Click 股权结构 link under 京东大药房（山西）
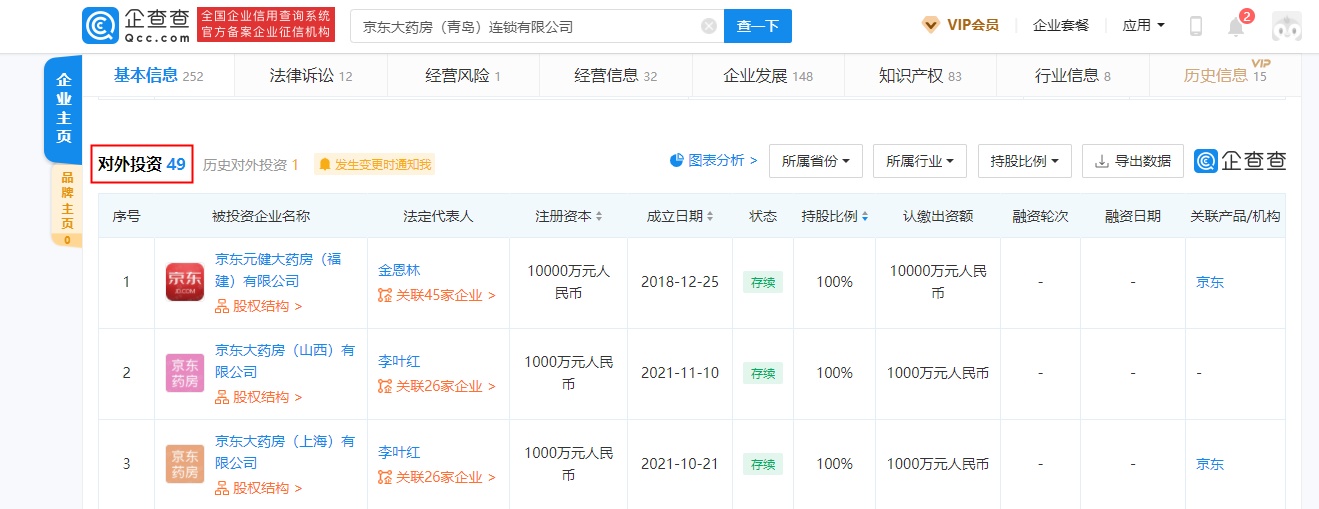The image size is (1319, 509). pos(259,397)
